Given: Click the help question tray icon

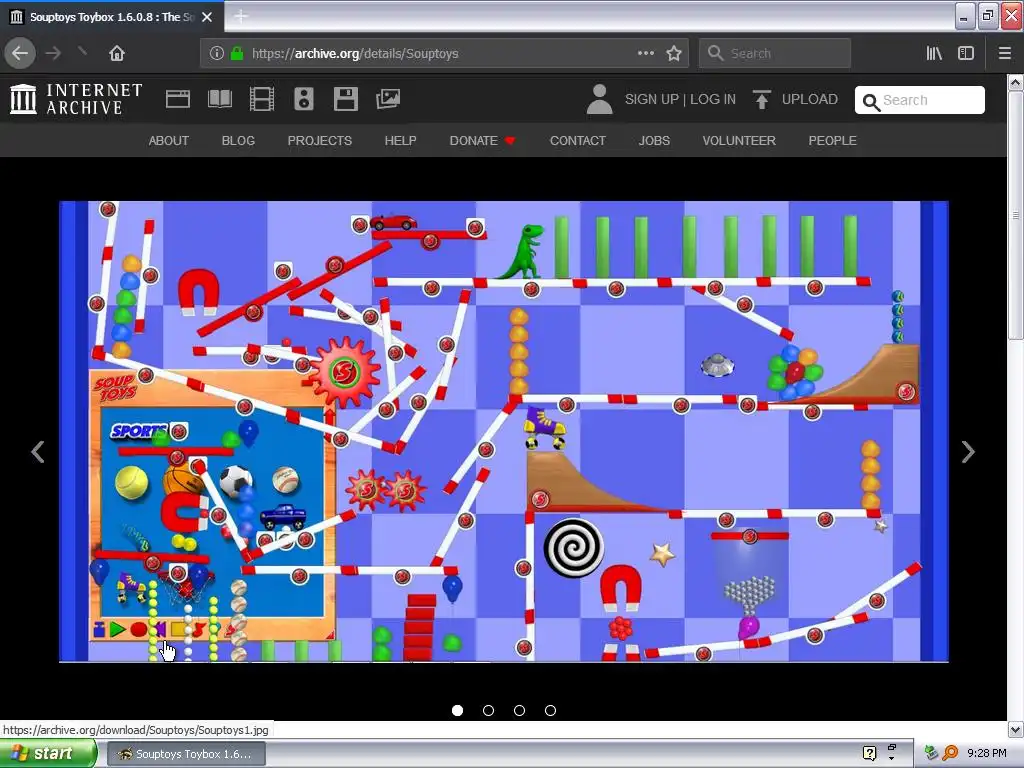Looking at the screenshot, I should (869, 754).
